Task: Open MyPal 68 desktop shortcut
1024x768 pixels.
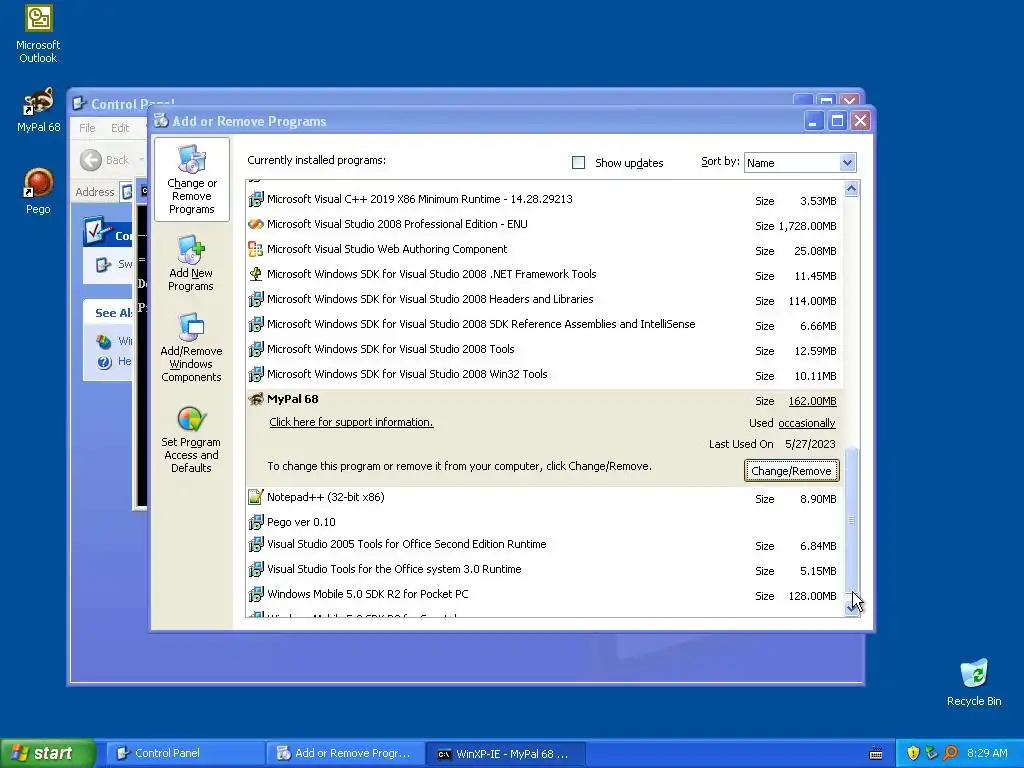Action: click(38, 110)
